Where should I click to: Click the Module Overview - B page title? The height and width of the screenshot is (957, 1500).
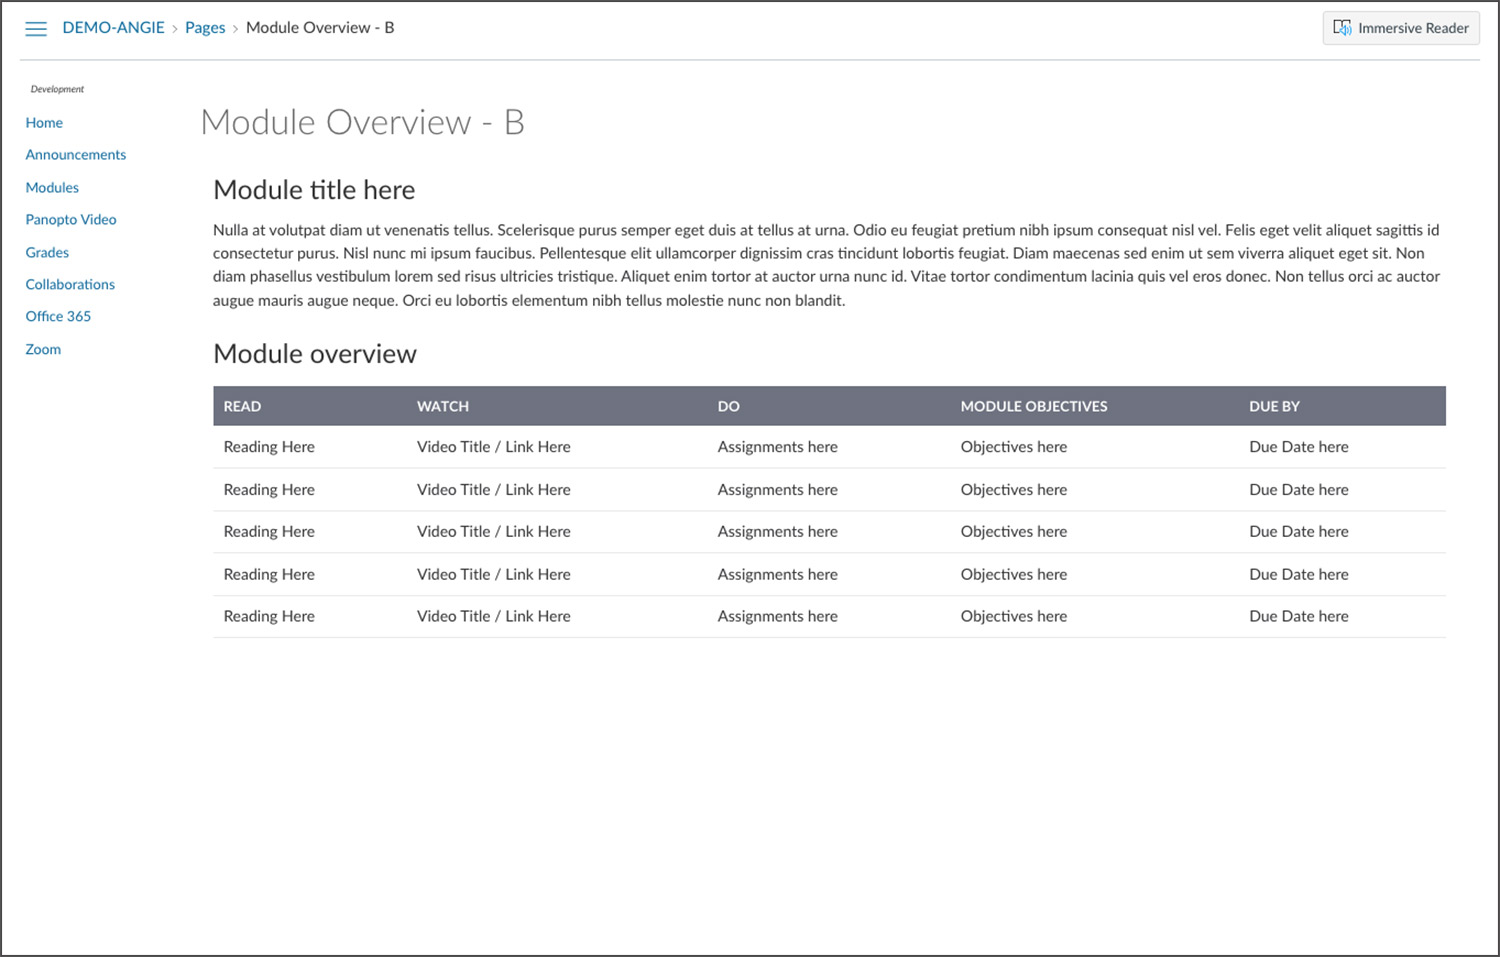coord(362,122)
